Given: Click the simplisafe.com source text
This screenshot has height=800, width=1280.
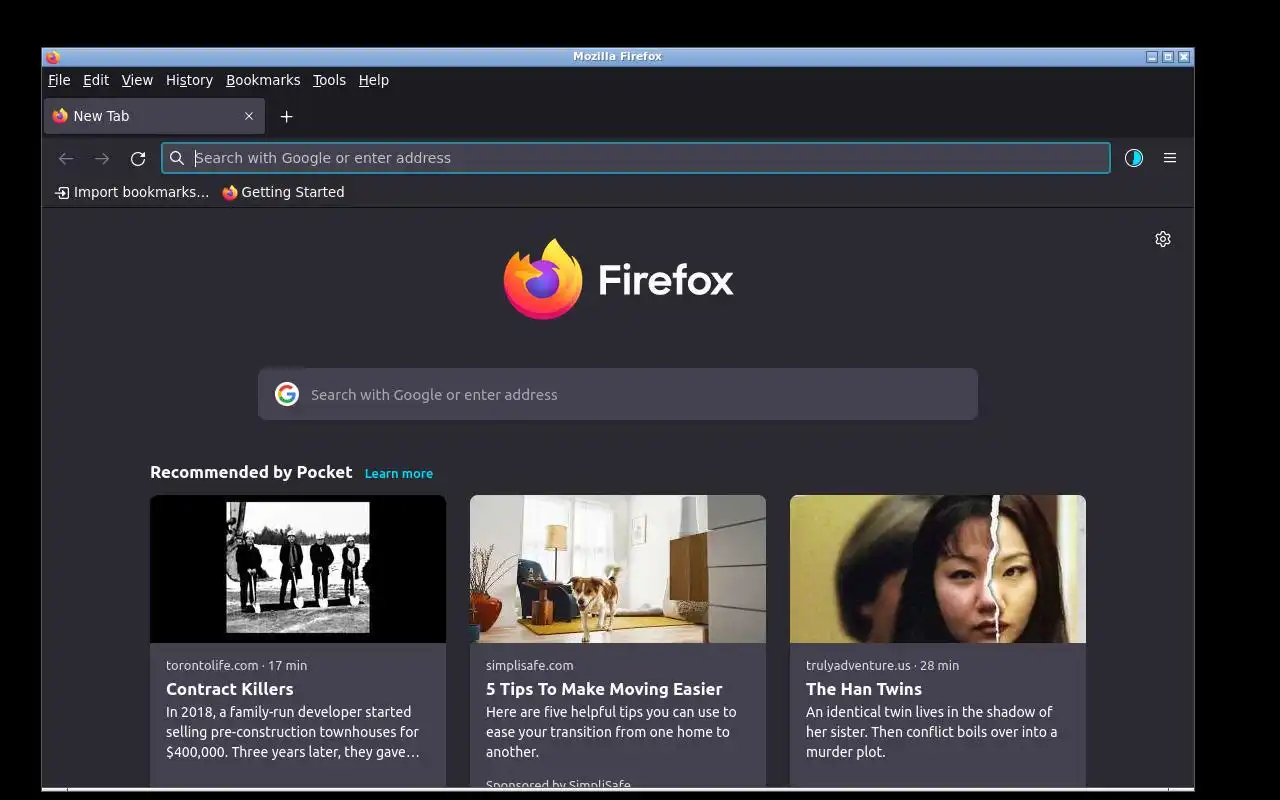Looking at the screenshot, I should pos(530,665).
